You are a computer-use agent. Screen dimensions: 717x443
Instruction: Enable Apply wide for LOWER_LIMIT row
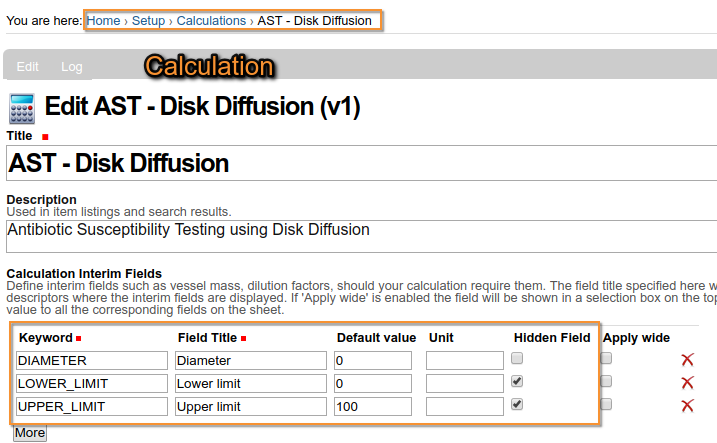click(x=606, y=381)
